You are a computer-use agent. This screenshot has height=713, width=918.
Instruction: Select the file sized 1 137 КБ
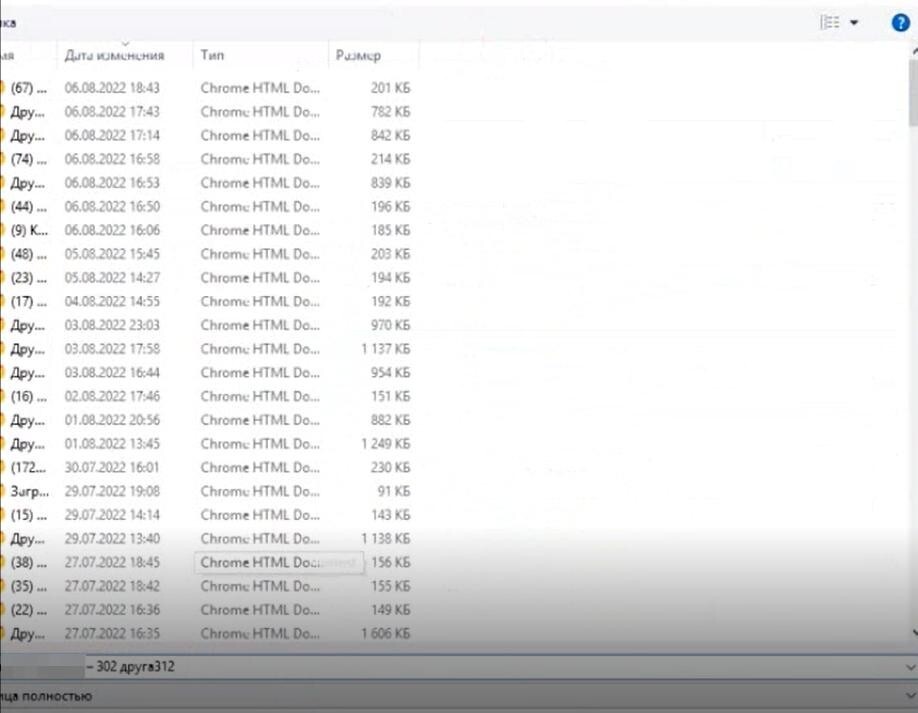(386, 349)
